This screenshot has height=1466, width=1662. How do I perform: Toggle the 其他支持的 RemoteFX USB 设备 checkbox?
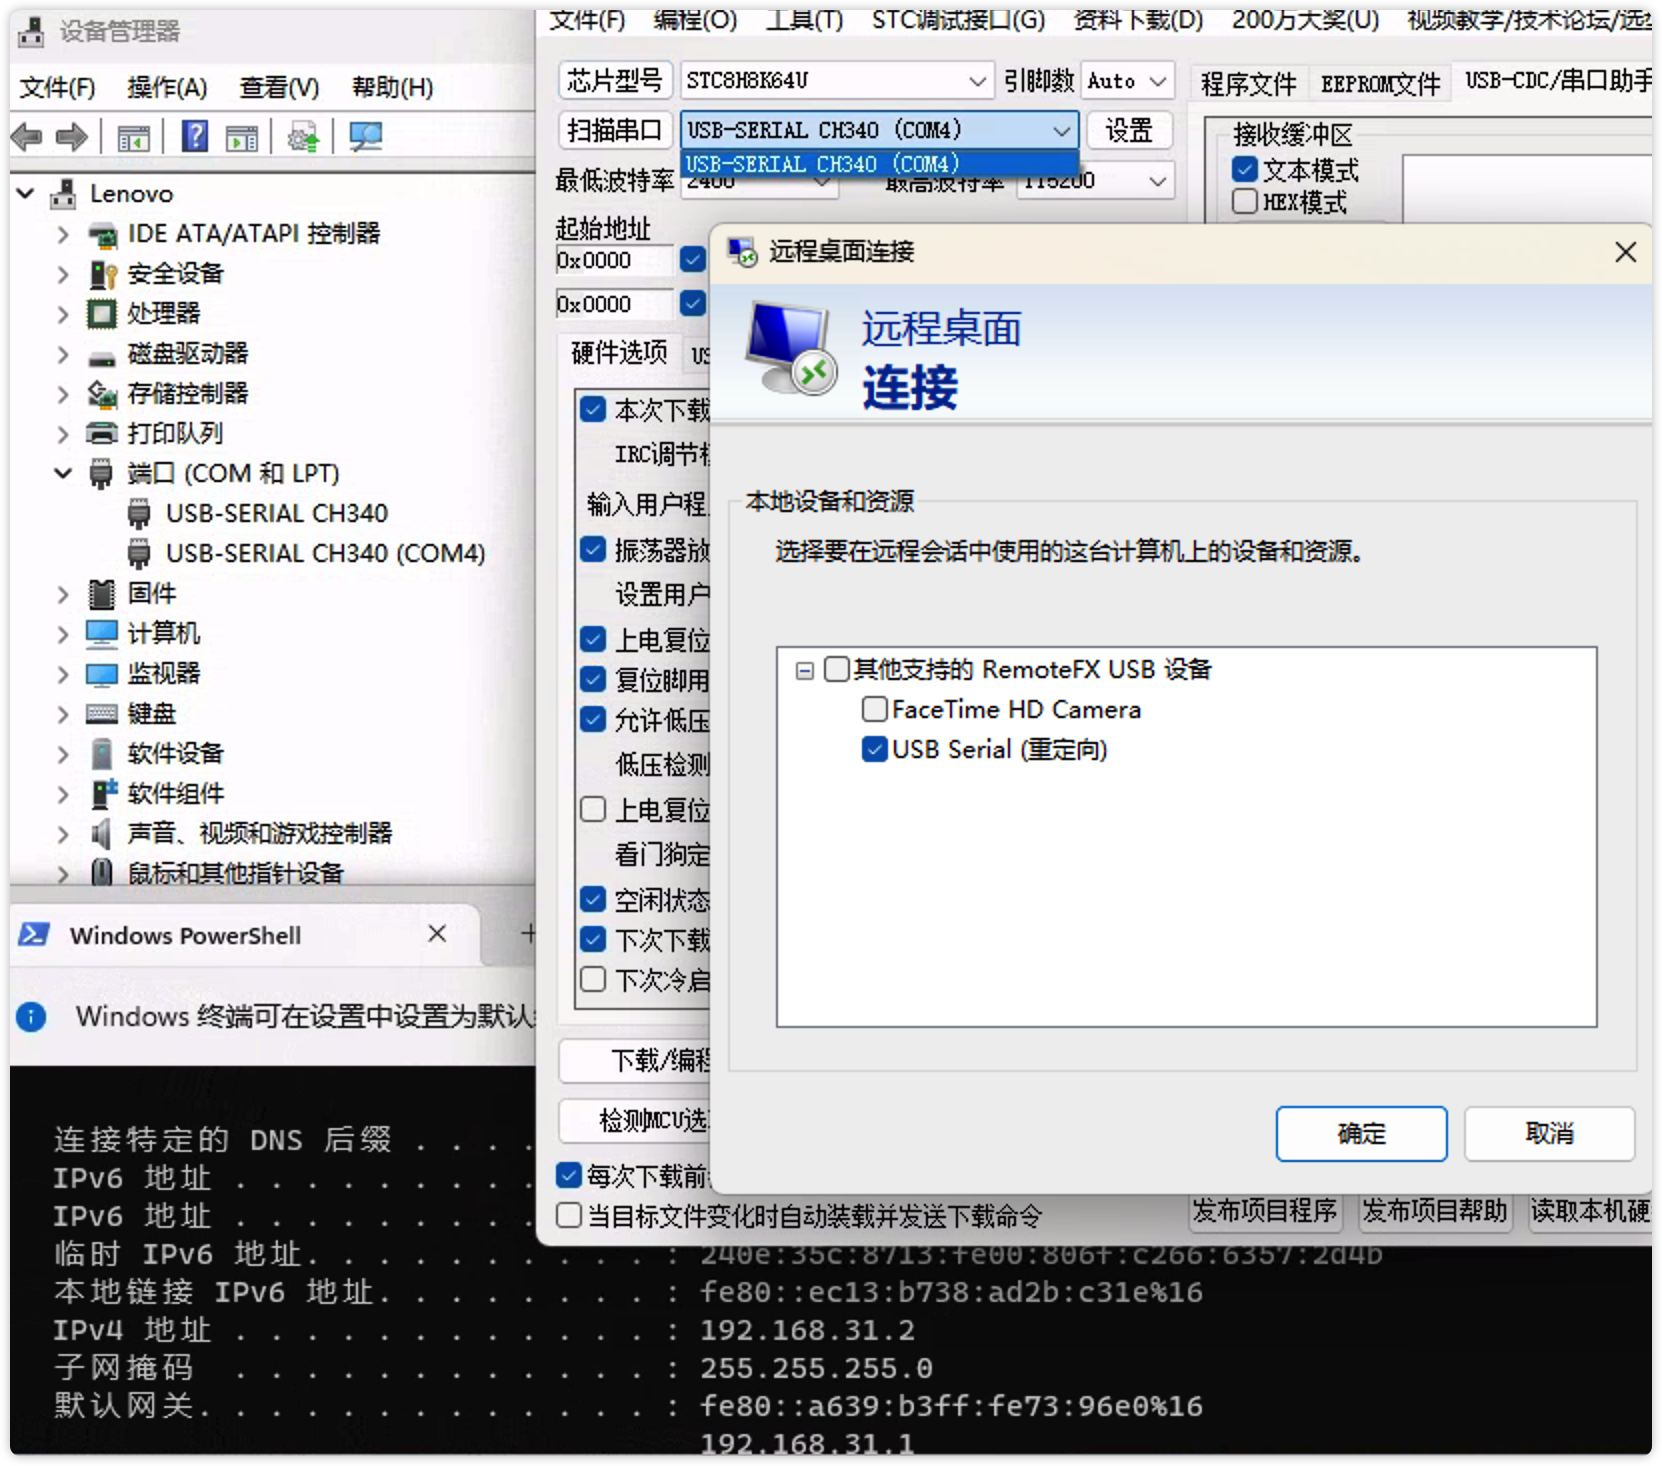pyautogui.click(x=837, y=669)
